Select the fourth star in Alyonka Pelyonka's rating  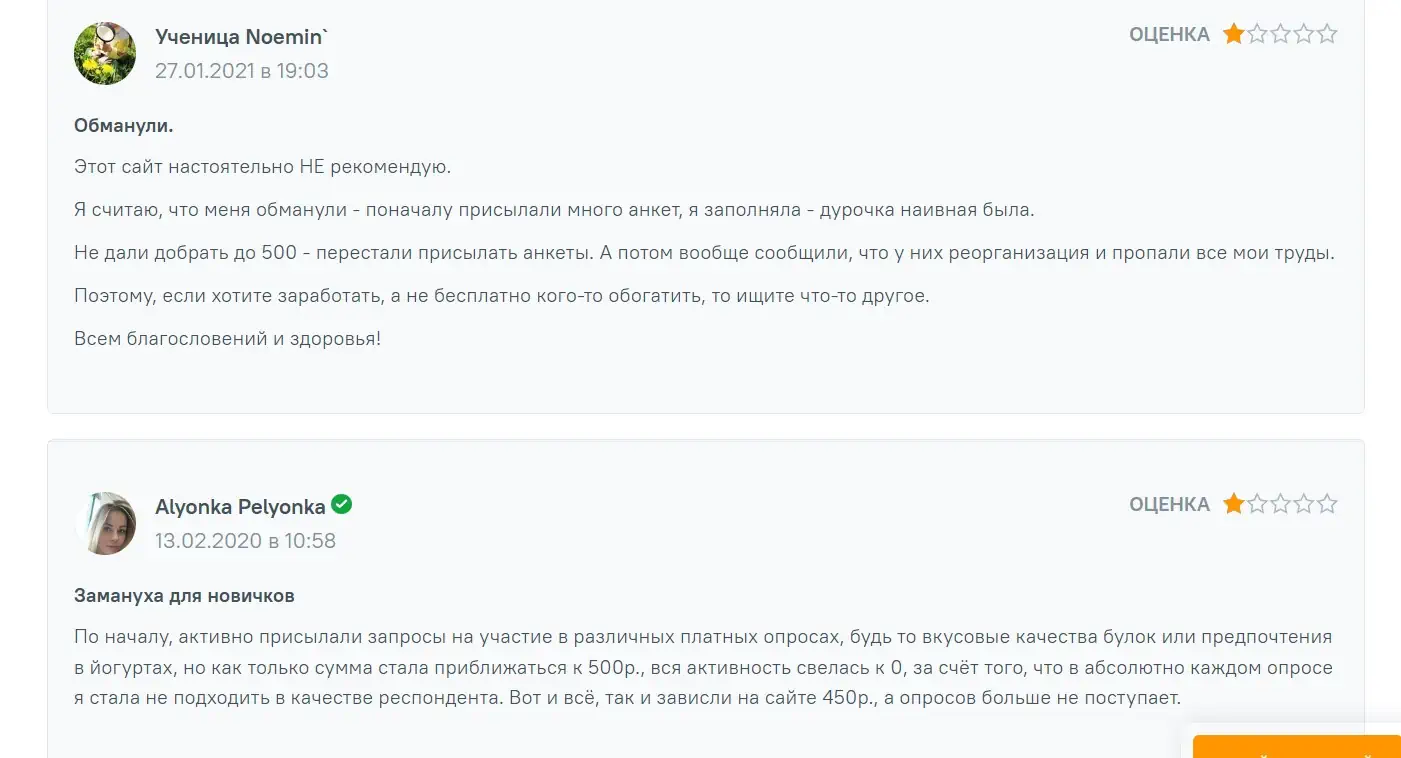(1304, 503)
